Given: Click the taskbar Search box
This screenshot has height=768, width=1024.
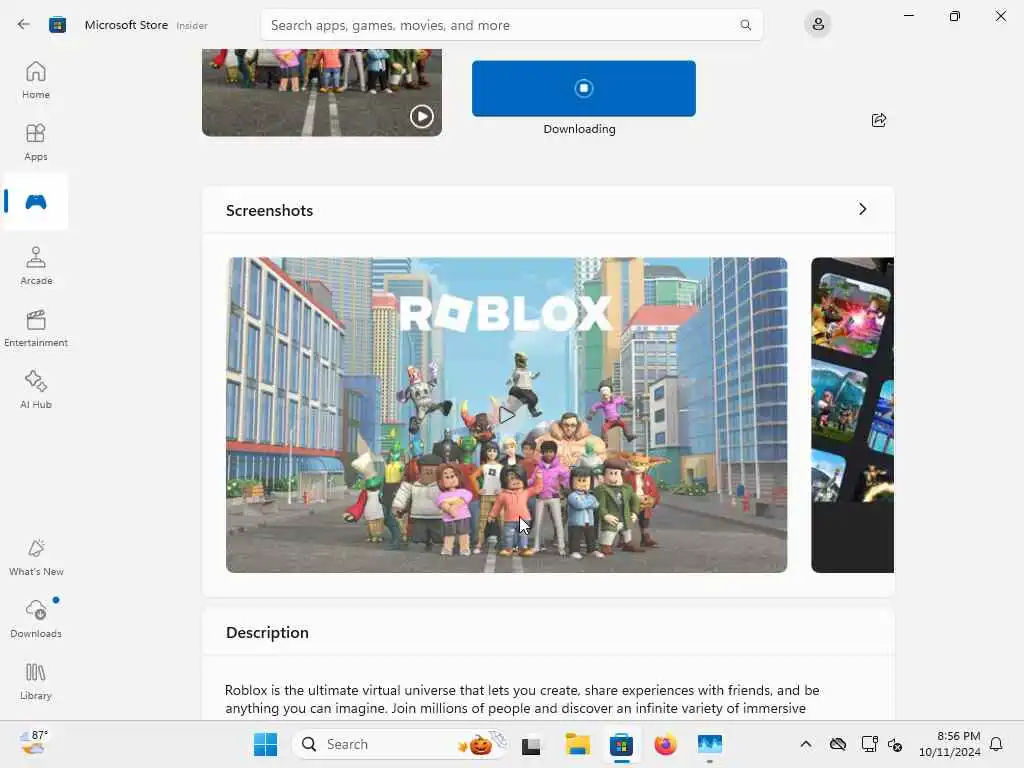Looking at the screenshot, I should [x=401, y=744].
